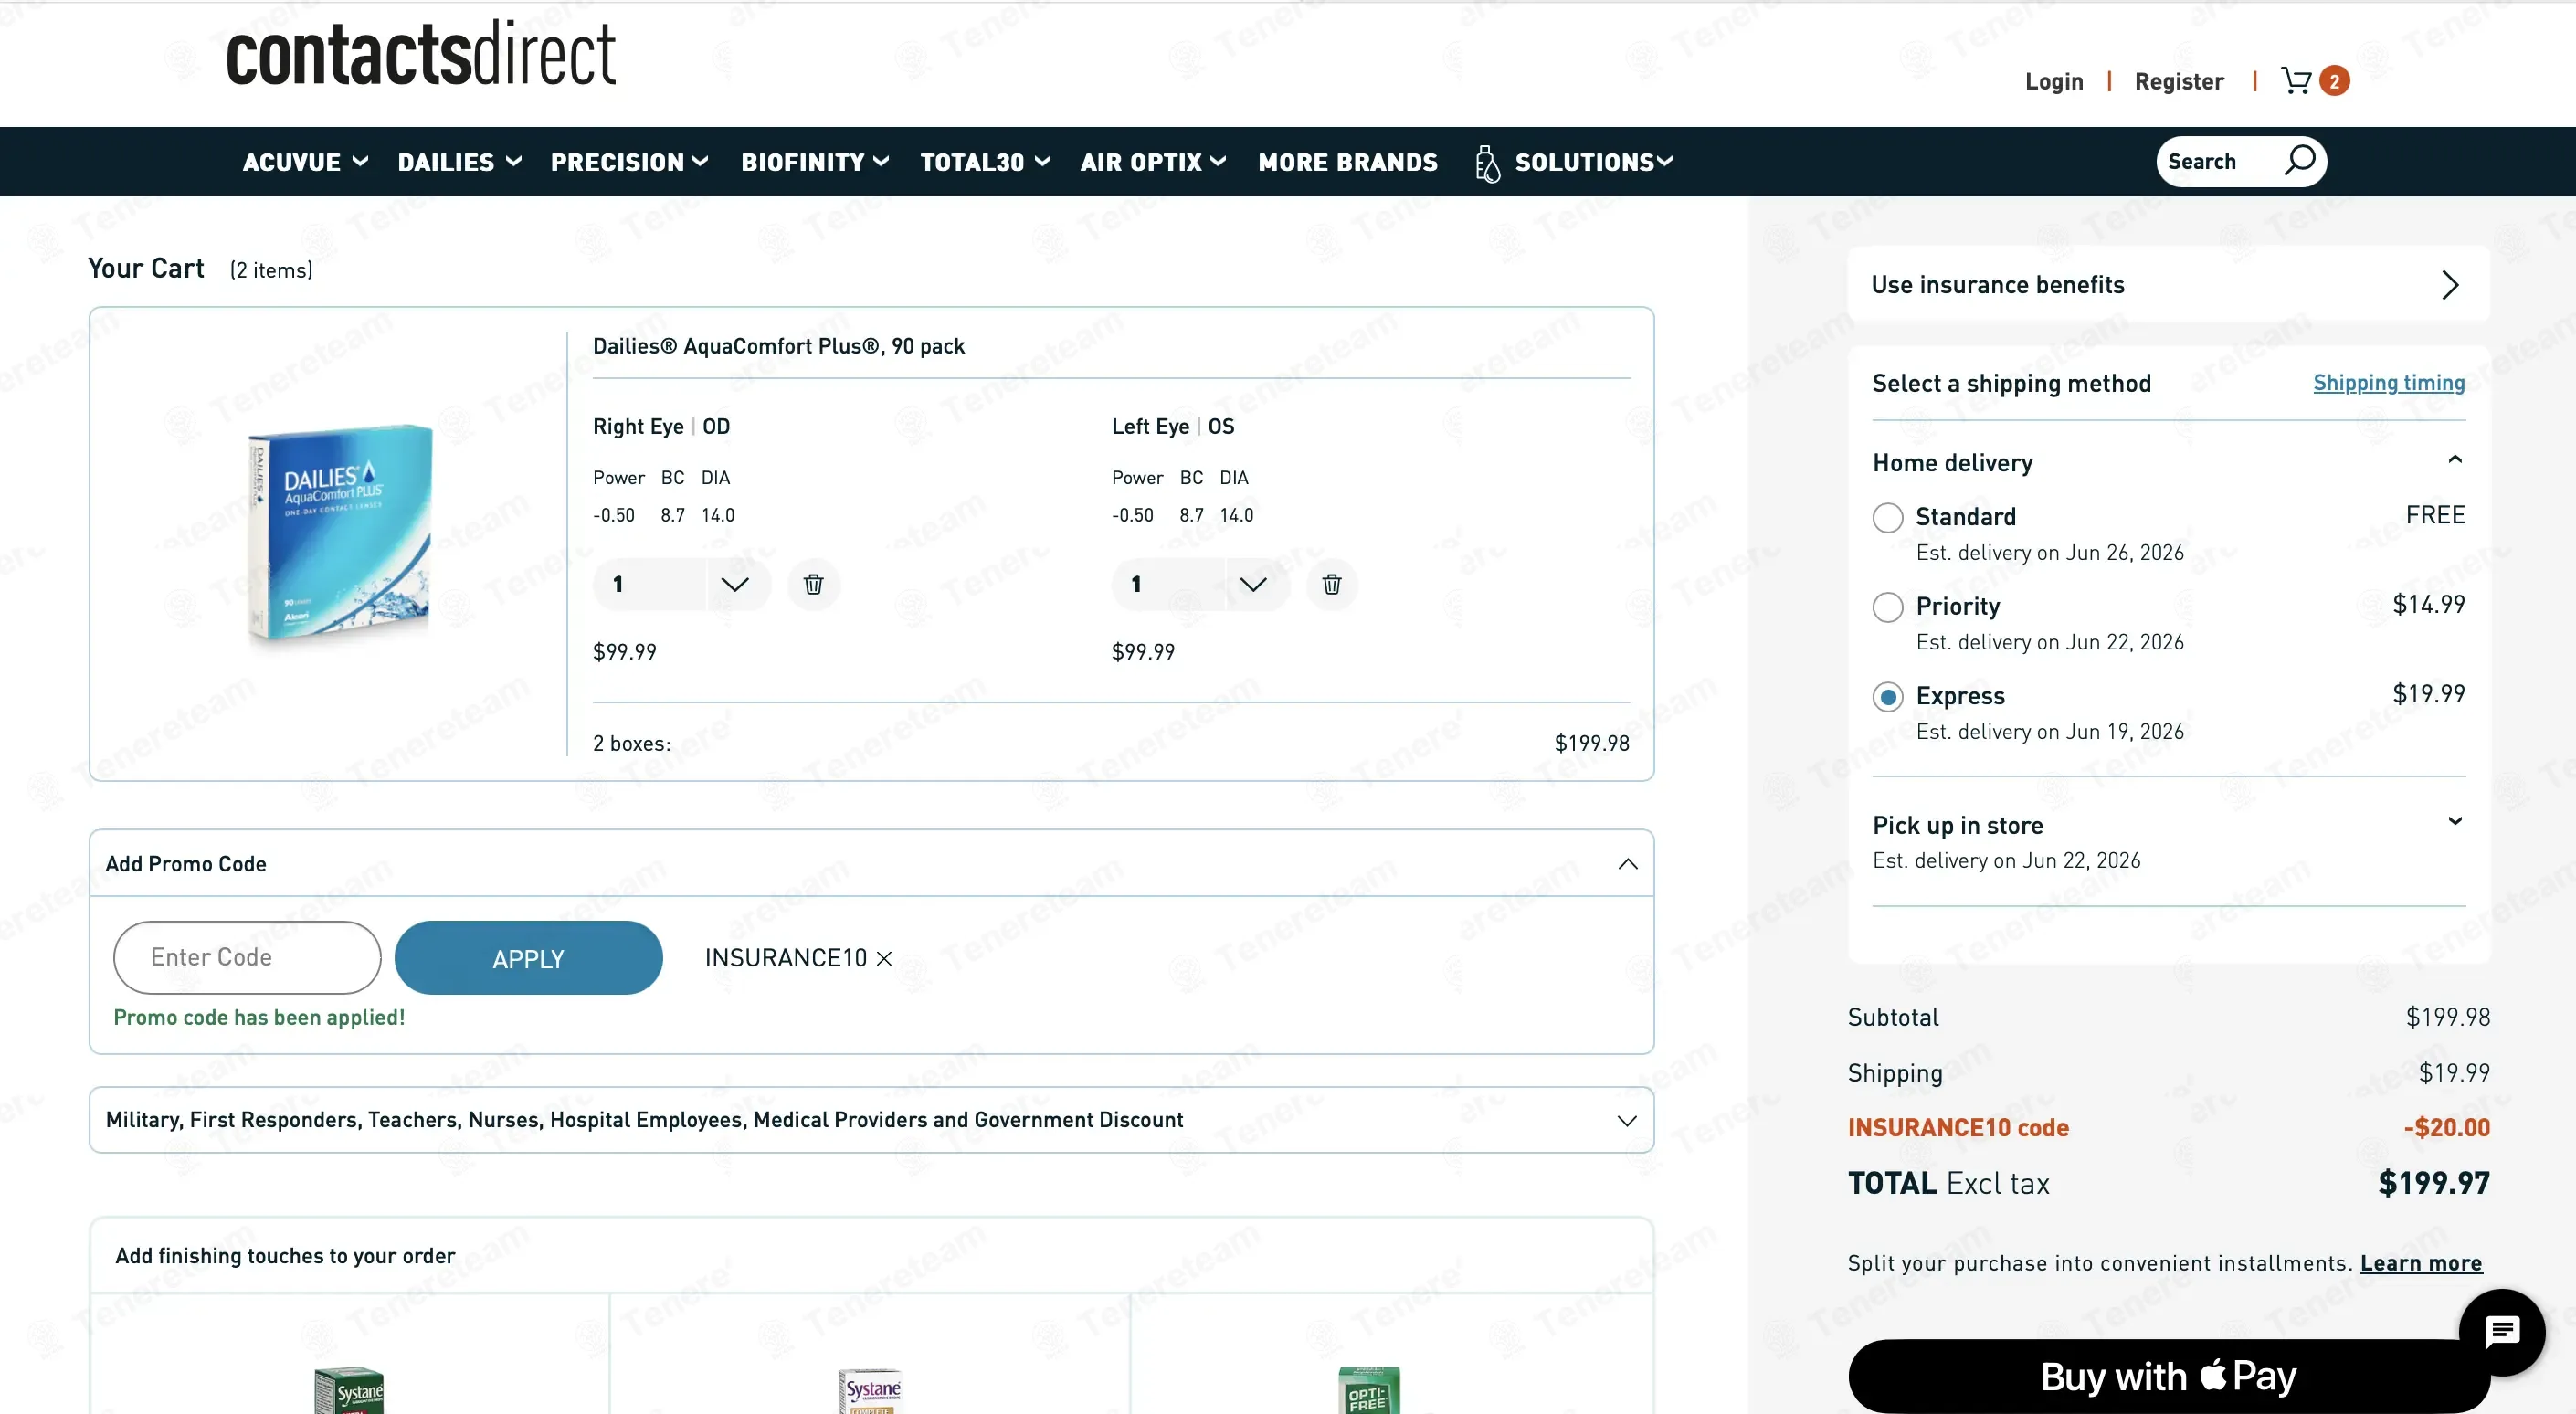Screen dimensions: 2576x1414
Task: Open the live chat bubble
Action: pyautogui.click(x=2502, y=1332)
